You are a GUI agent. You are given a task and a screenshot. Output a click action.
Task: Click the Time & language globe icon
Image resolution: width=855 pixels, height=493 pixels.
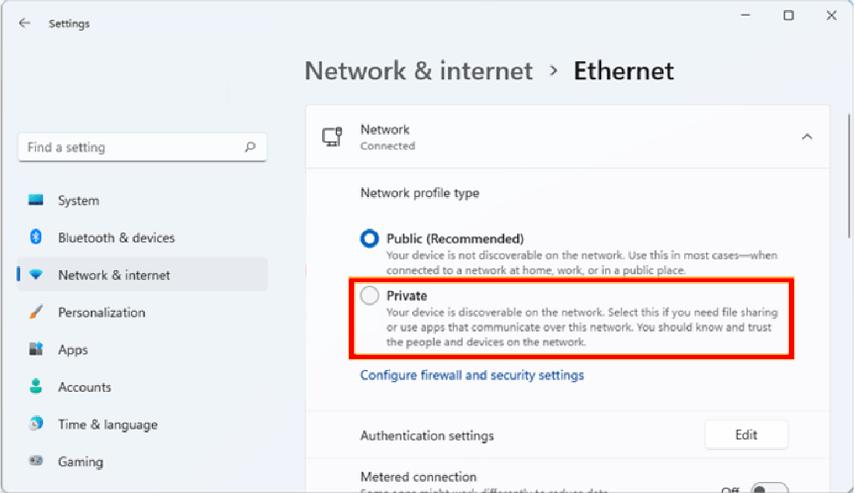click(x=36, y=424)
